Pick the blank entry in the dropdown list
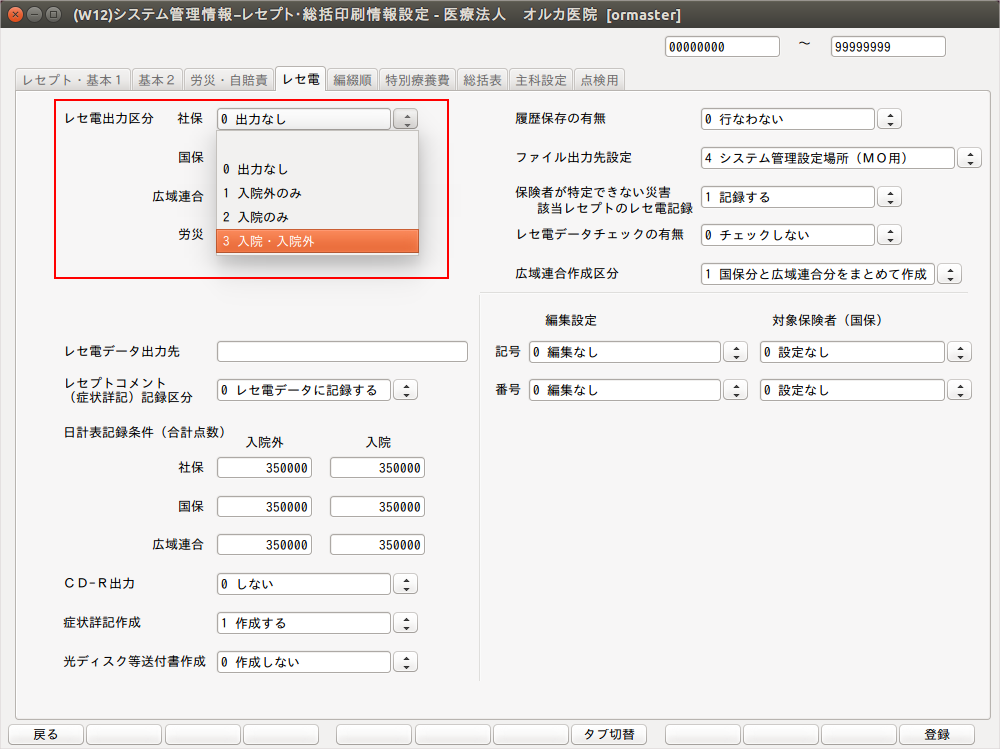Screen dimensions: 1000x749 click(x=318, y=145)
